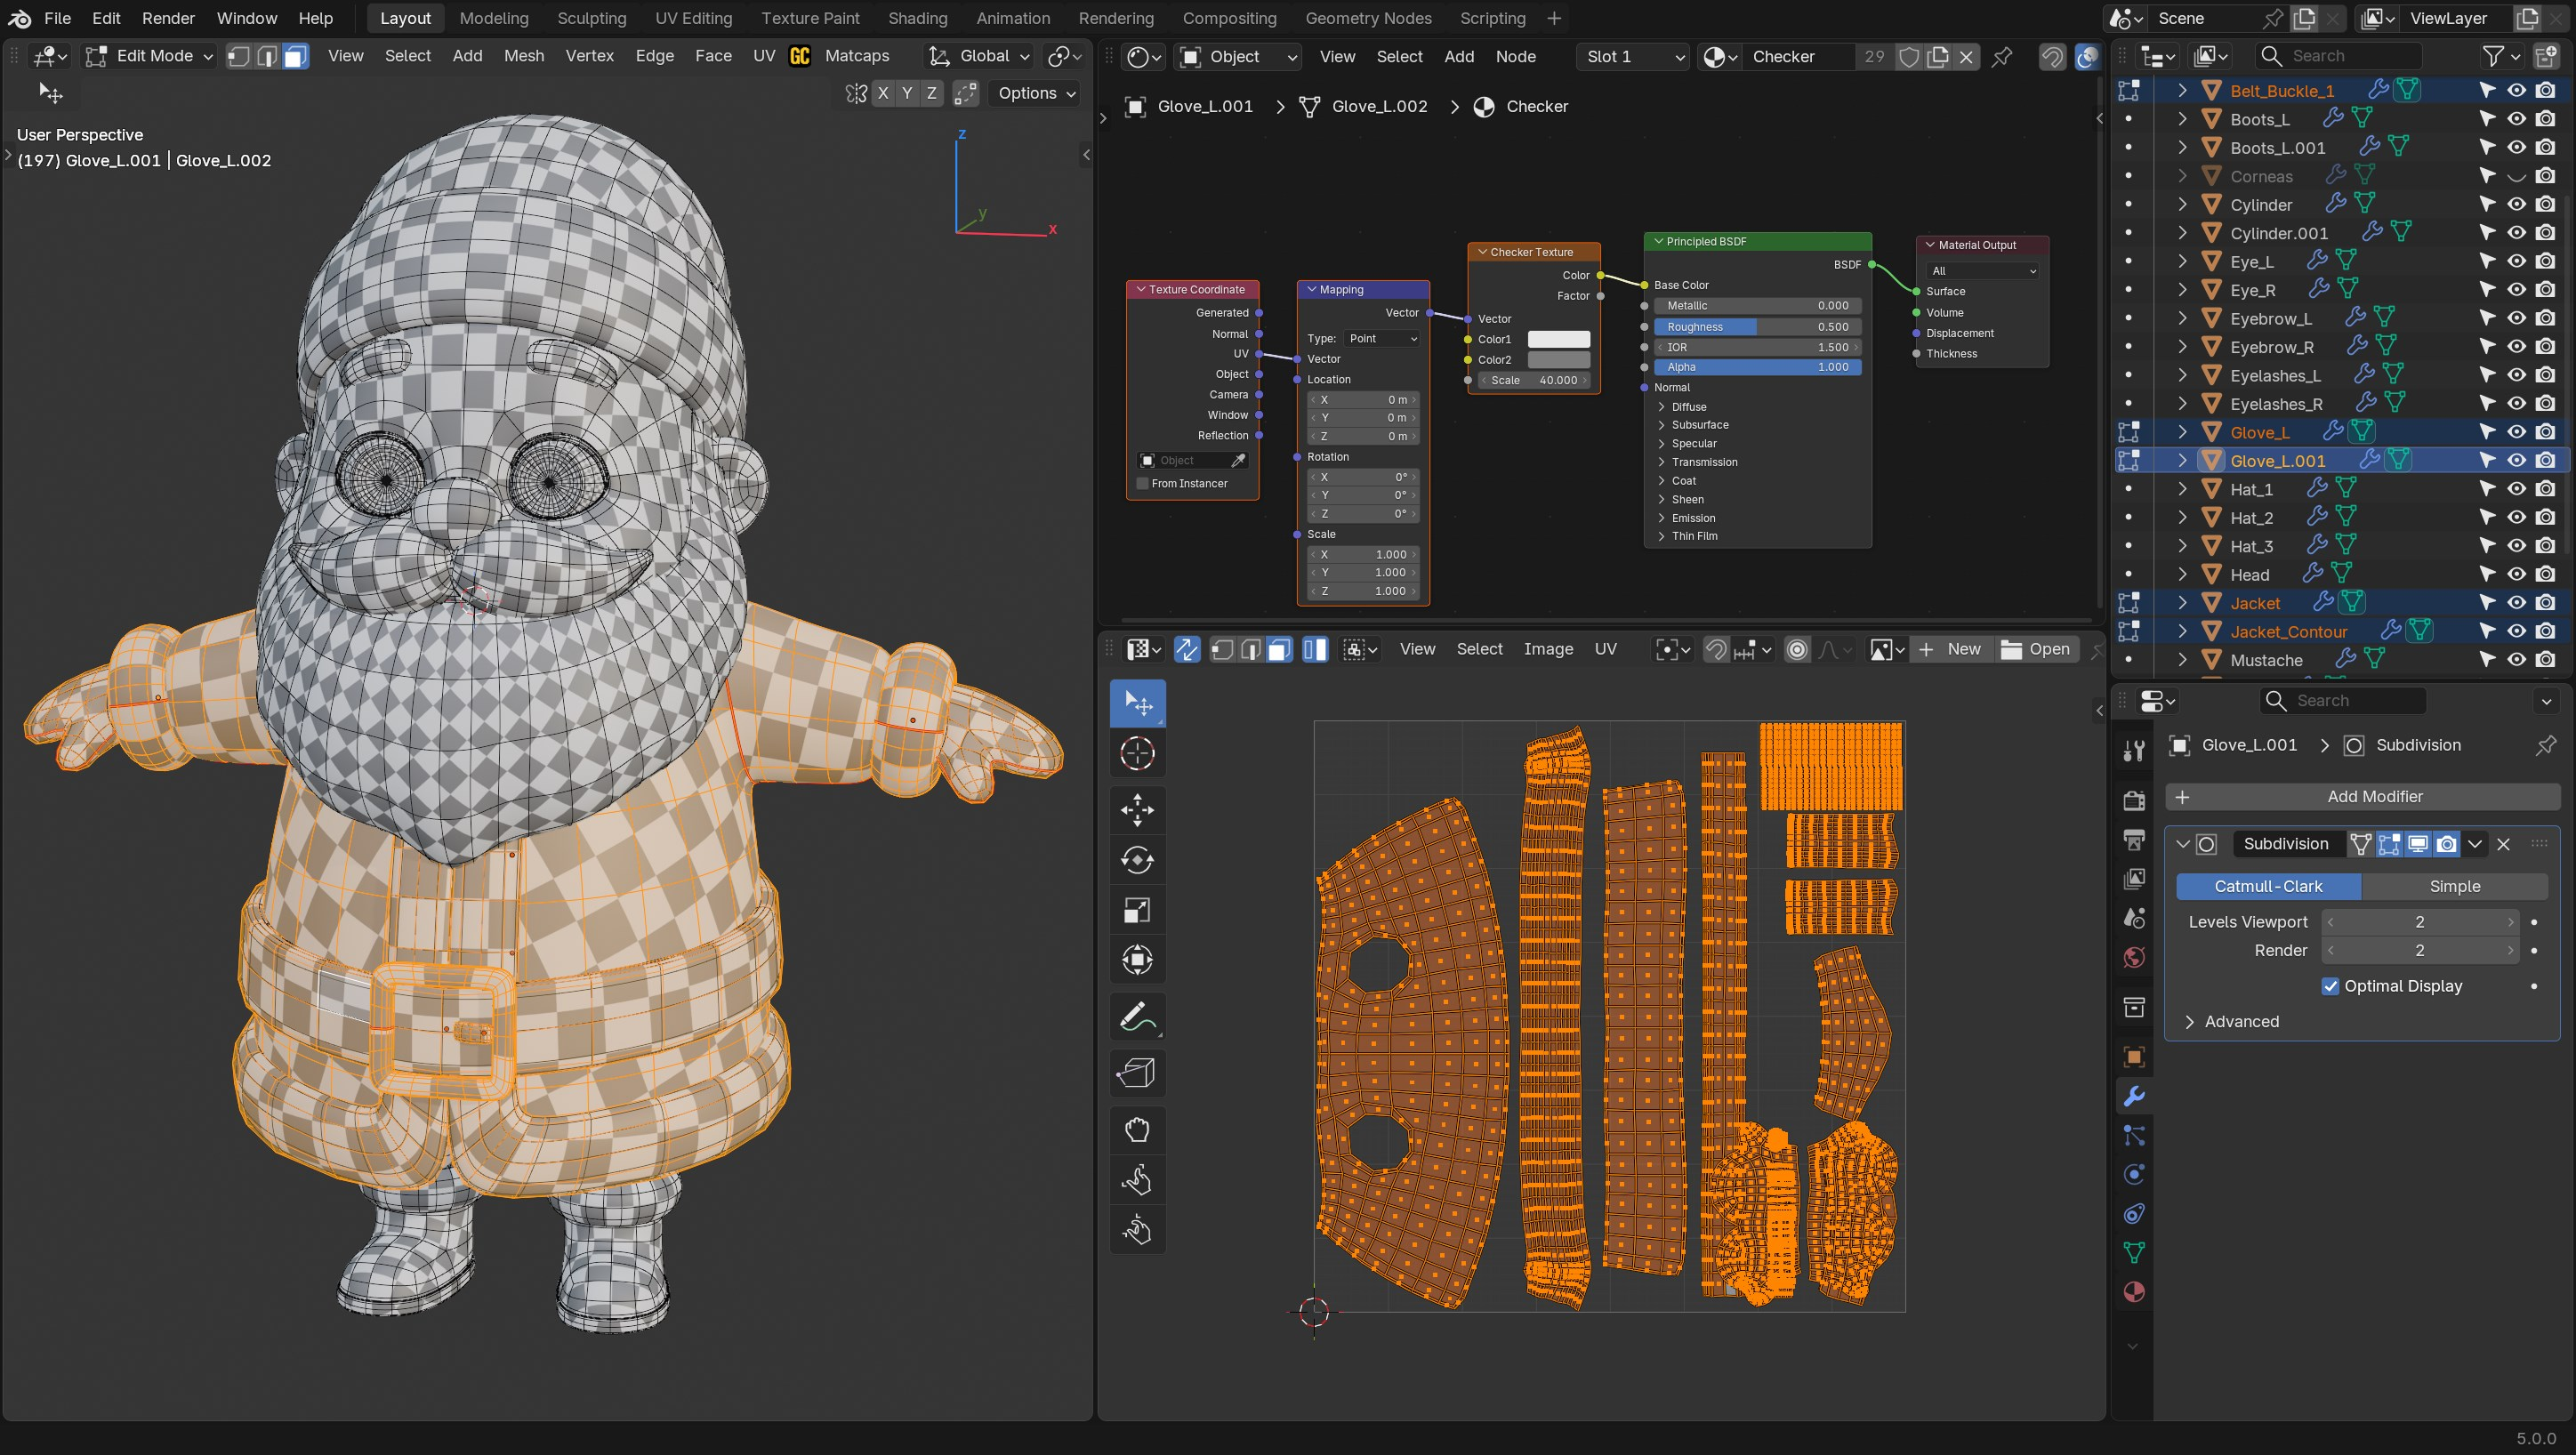Toggle UV sync selection icon

1186,649
